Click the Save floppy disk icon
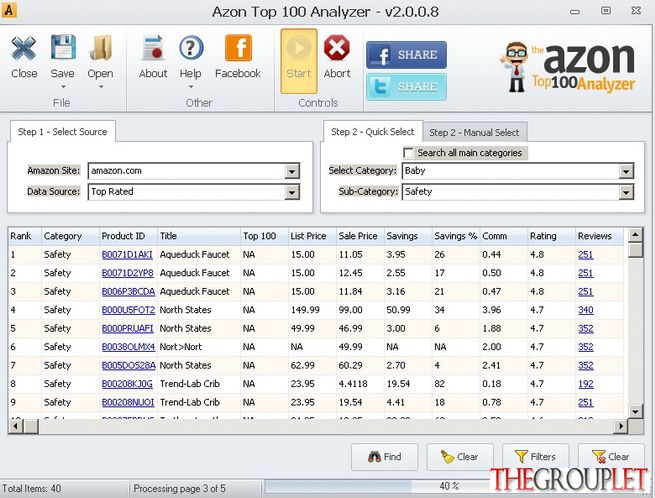Screen dimensions: 655x498 63,47
